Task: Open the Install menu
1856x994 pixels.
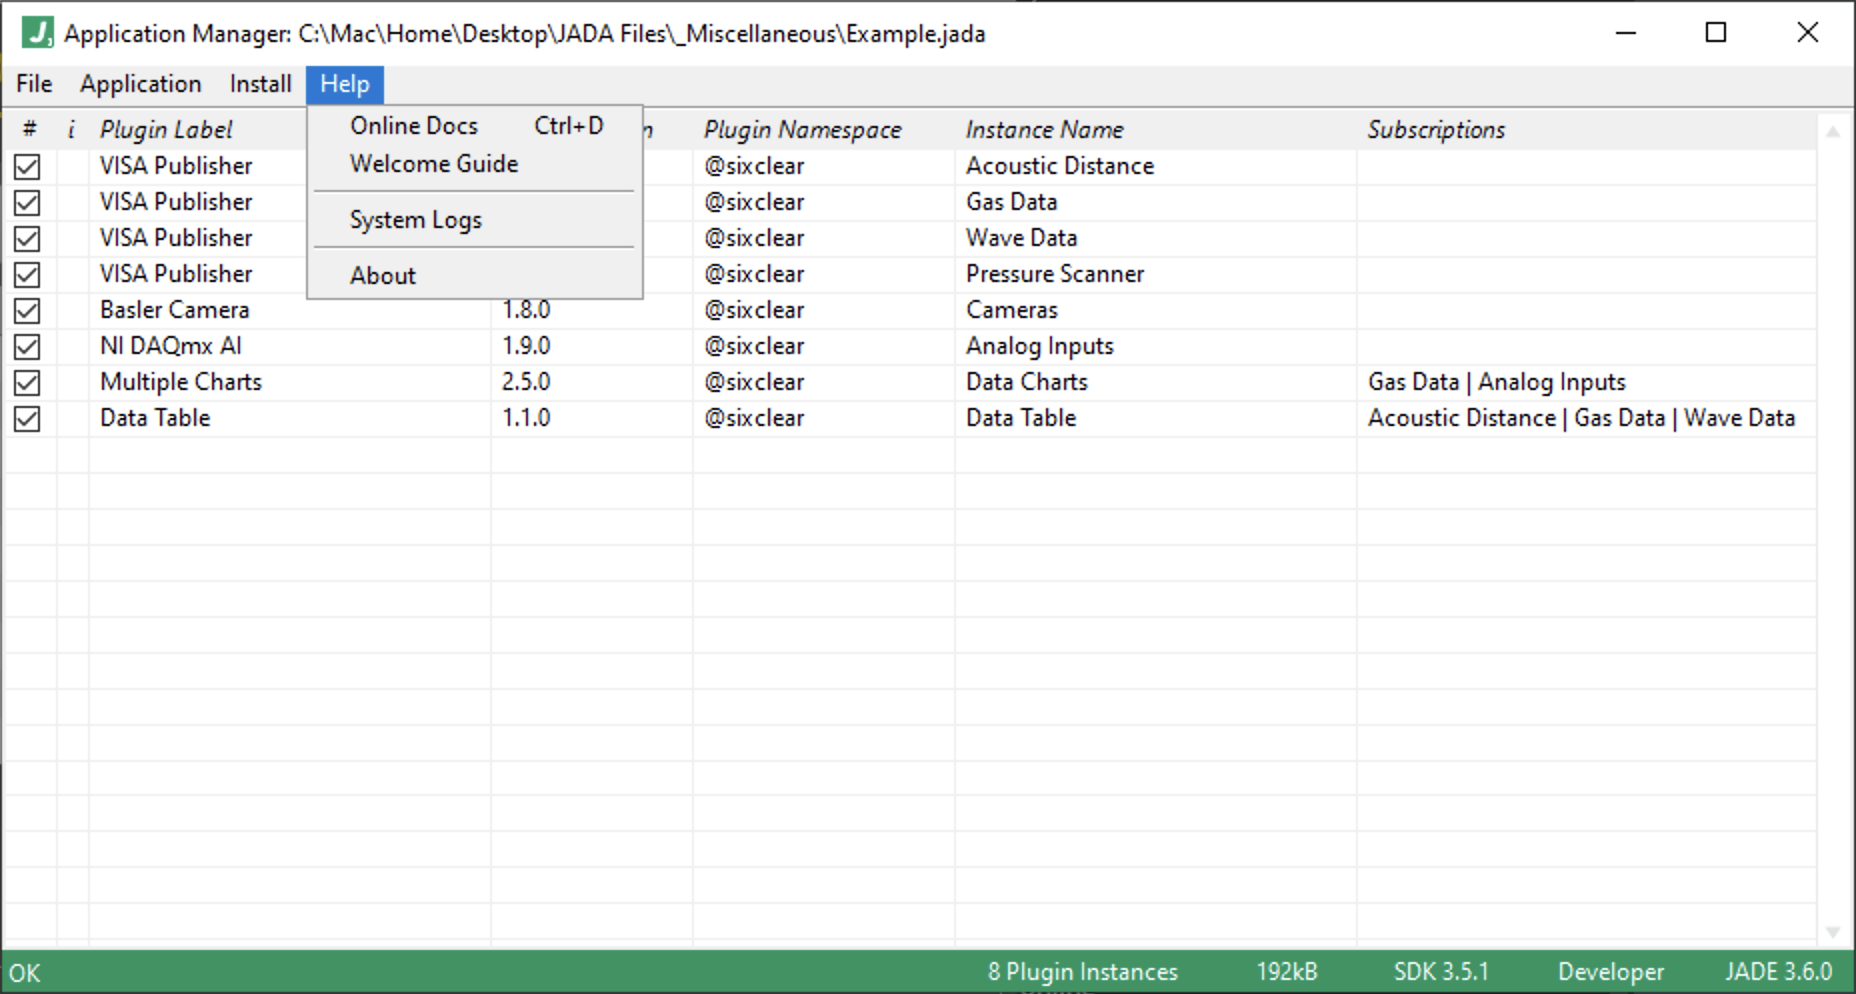Action: coord(260,84)
